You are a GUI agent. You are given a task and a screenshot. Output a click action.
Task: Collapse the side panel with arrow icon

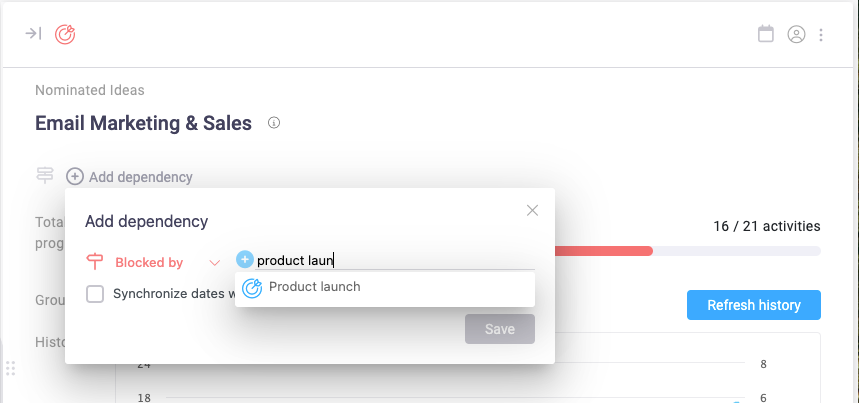(33, 34)
